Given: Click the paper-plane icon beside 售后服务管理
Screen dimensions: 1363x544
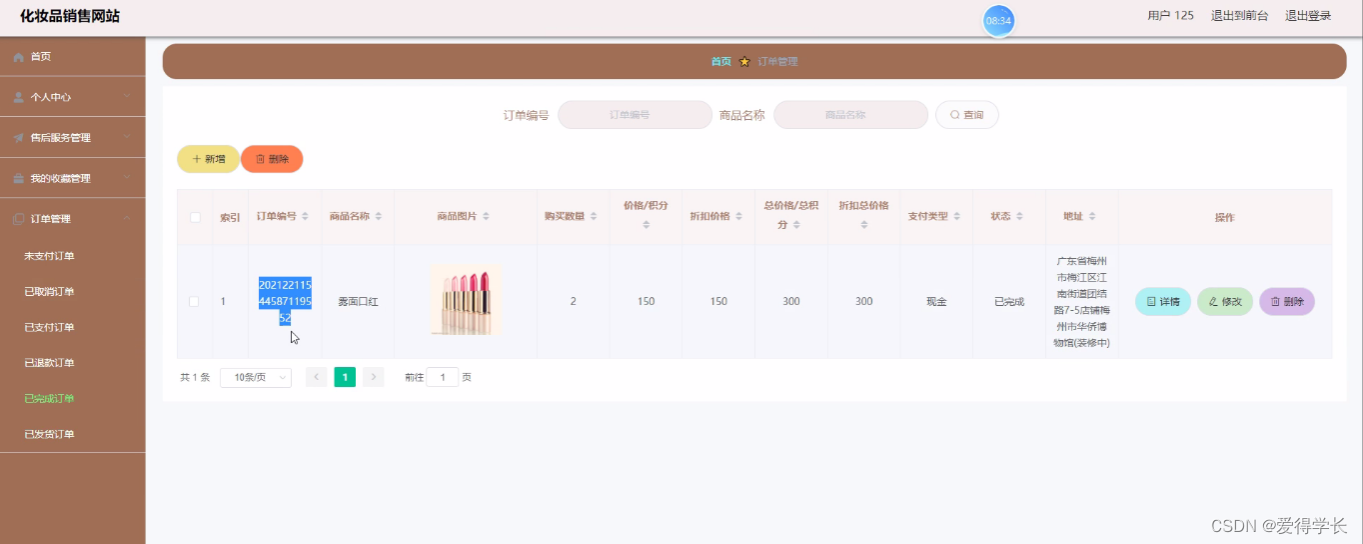Looking at the screenshot, I should 18,138.
